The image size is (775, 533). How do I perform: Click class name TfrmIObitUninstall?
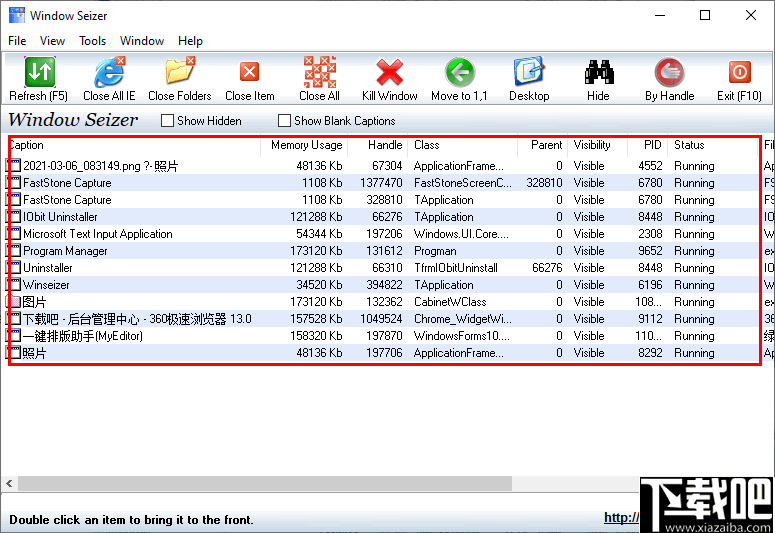(x=456, y=267)
